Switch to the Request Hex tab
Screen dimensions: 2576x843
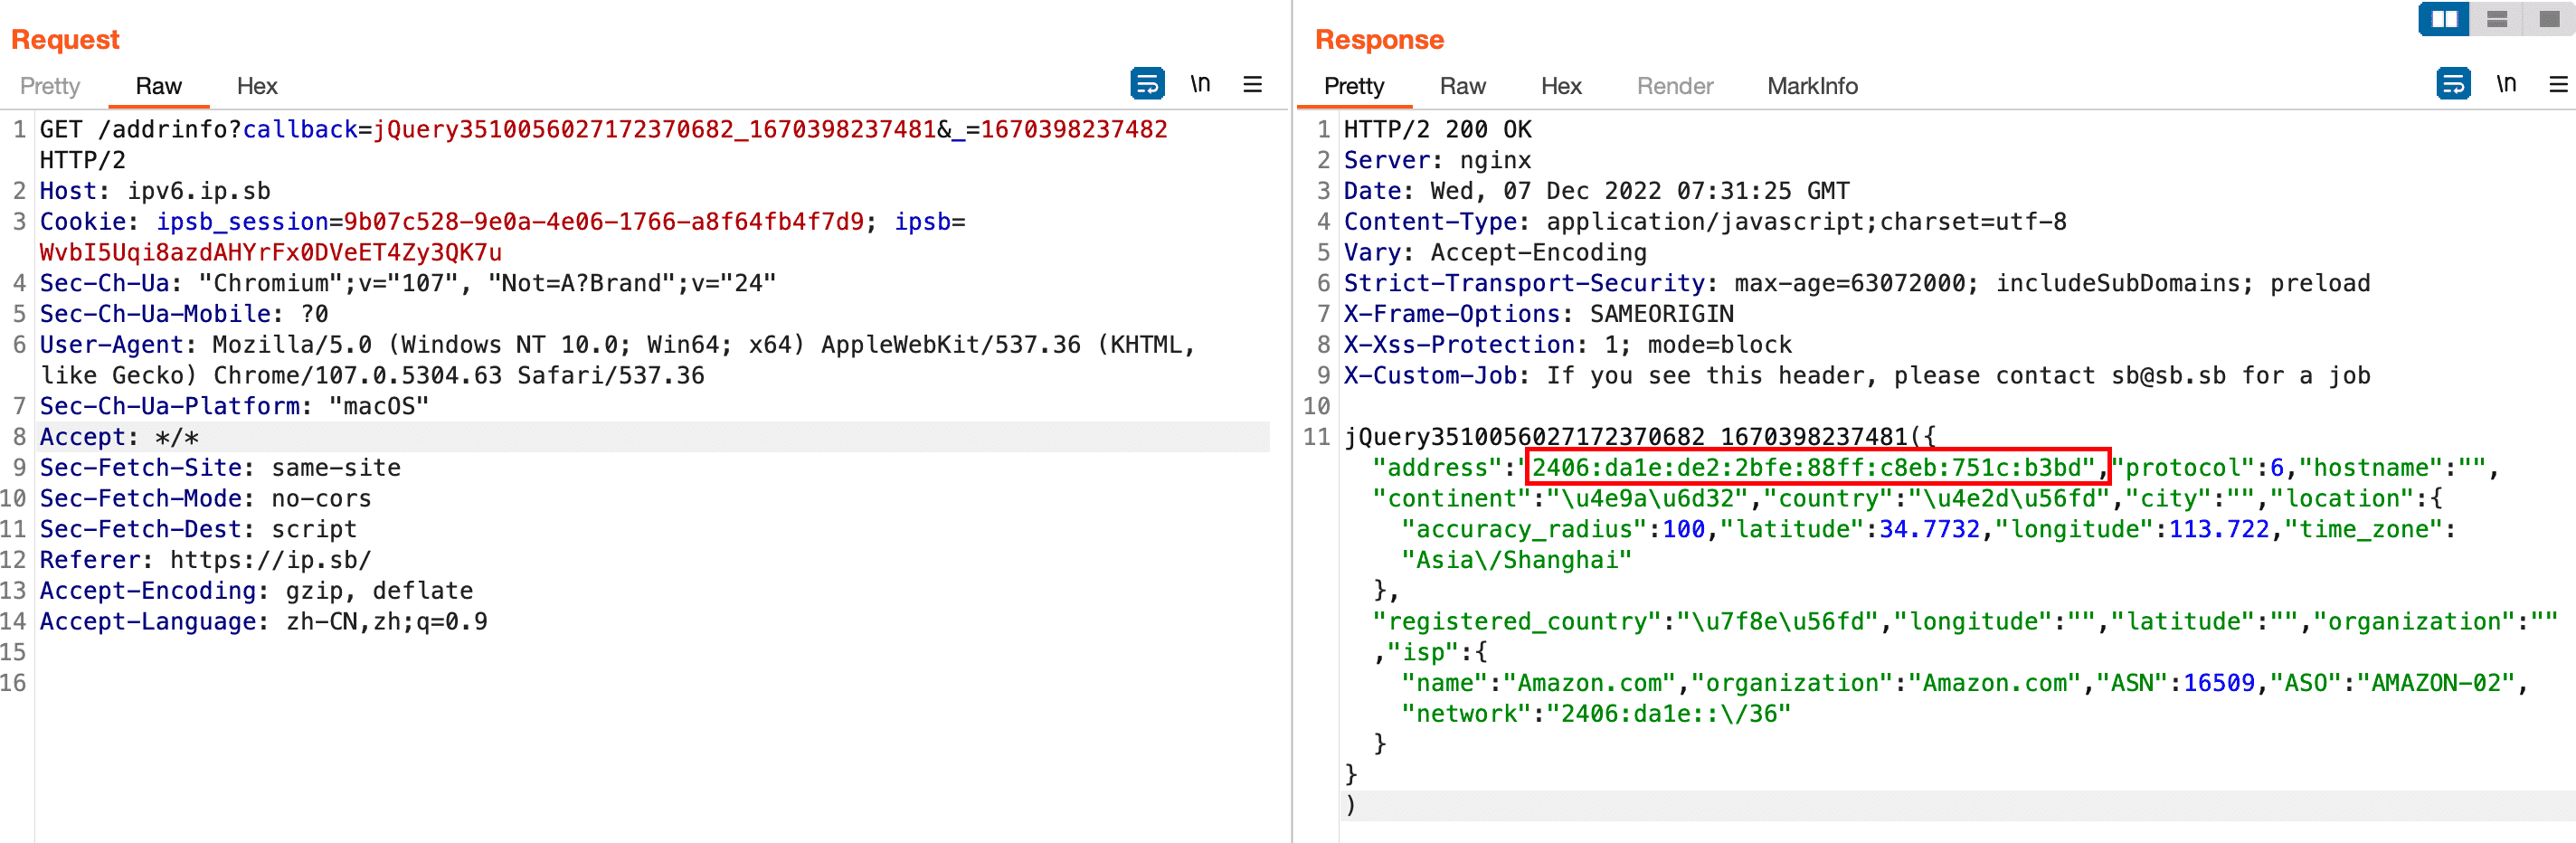click(257, 86)
